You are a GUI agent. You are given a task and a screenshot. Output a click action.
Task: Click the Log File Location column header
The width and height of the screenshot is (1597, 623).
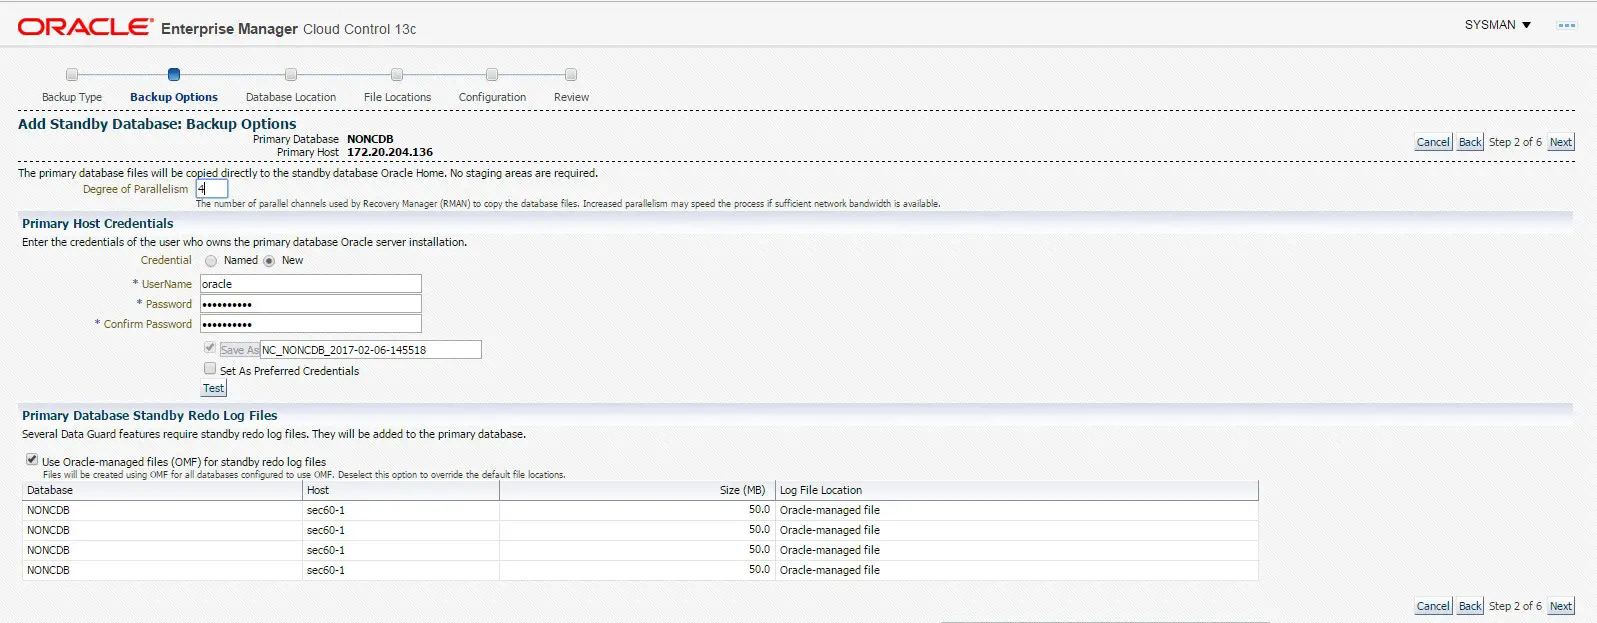[1017, 490]
